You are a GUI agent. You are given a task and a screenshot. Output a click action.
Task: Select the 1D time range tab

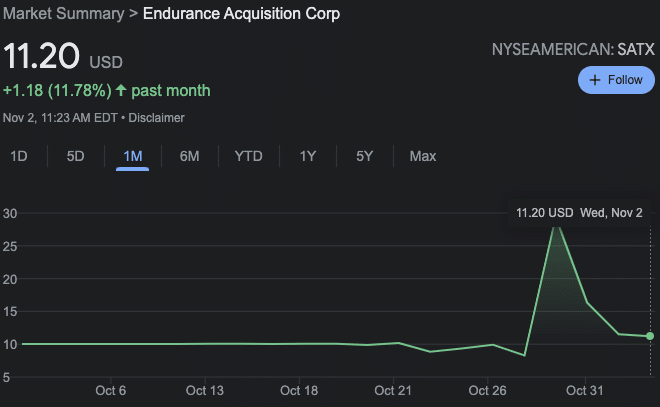coord(19,156)
